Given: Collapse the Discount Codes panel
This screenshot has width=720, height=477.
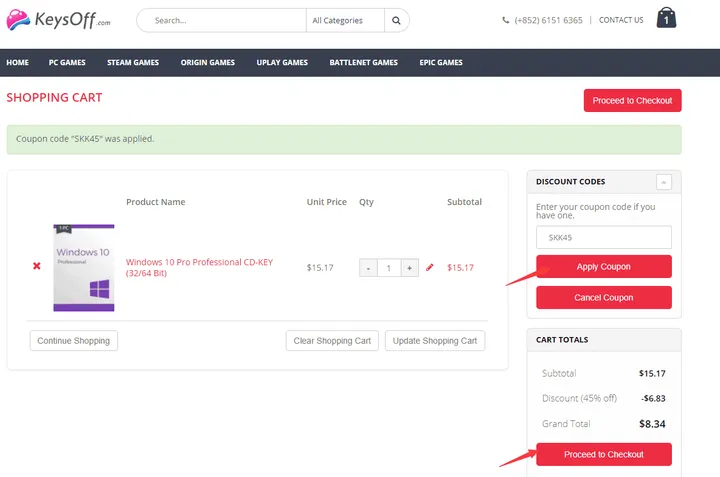Looking at the screenshot, I should point(663,182).
